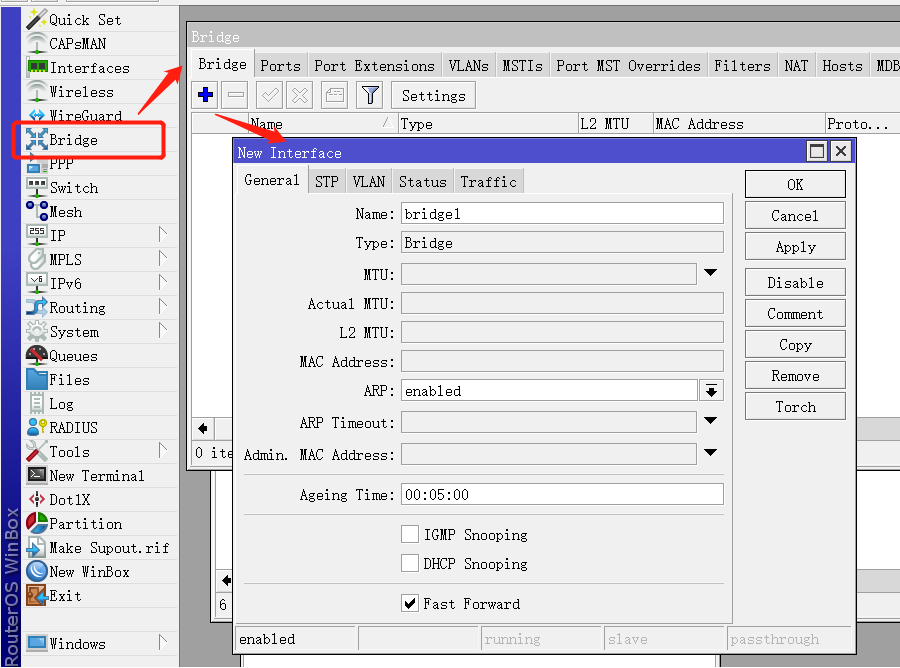Enable the DHCP Snooping checkbox
The image size is (900, 668).
(410, 563)
